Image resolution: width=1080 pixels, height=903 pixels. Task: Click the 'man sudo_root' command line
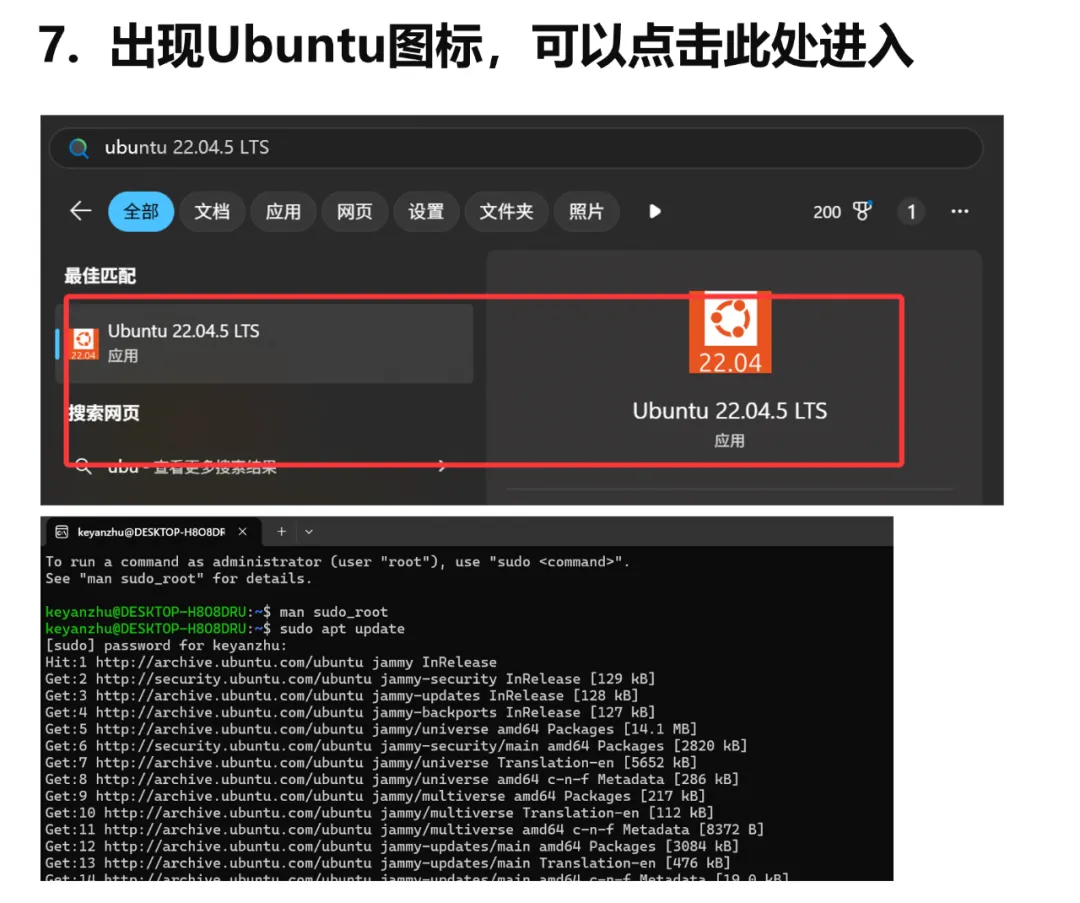coord(216,612)
